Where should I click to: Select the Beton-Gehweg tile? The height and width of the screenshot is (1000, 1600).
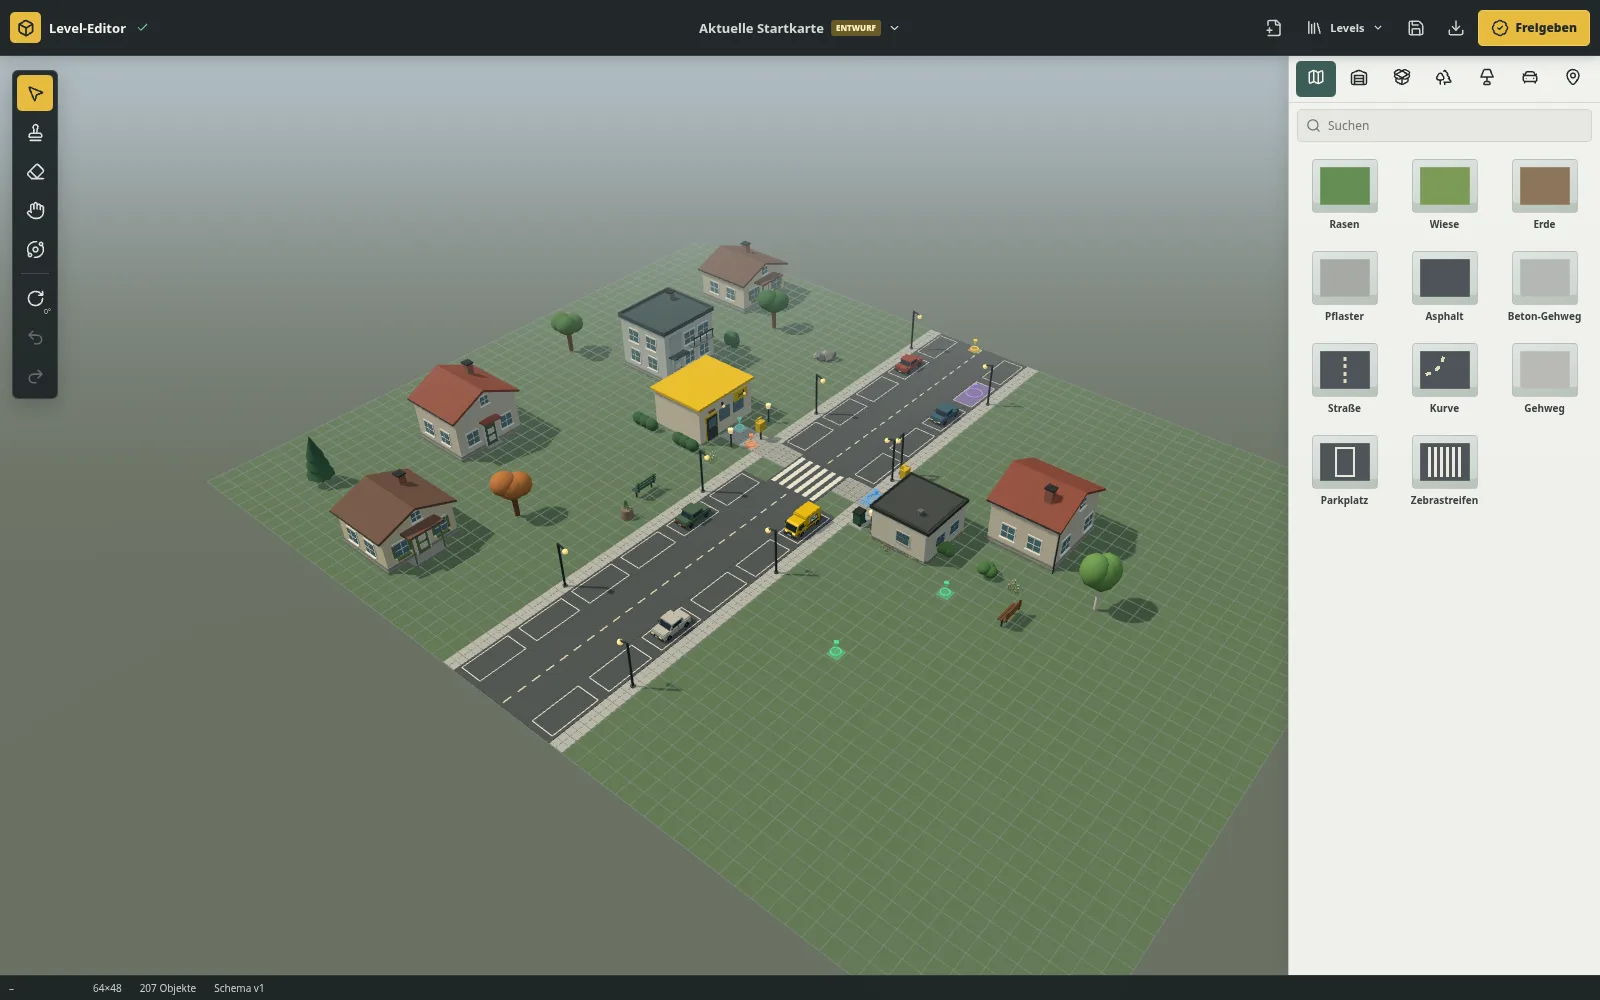tap(1544, 287)
